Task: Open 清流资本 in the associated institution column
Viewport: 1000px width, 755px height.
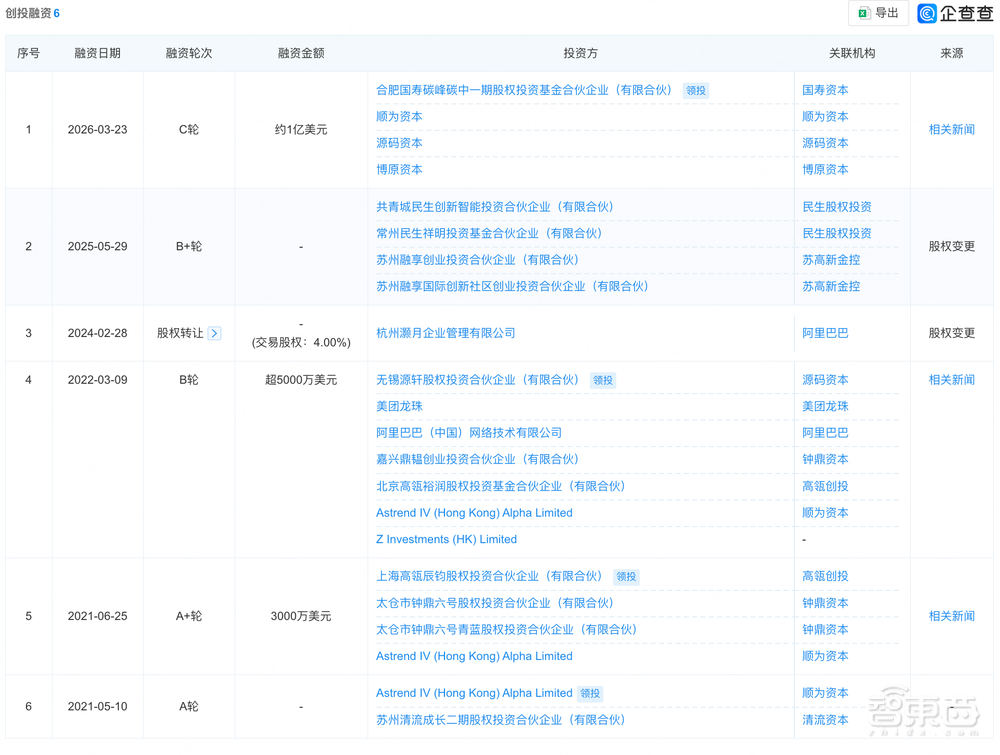Action: (825, 720)
